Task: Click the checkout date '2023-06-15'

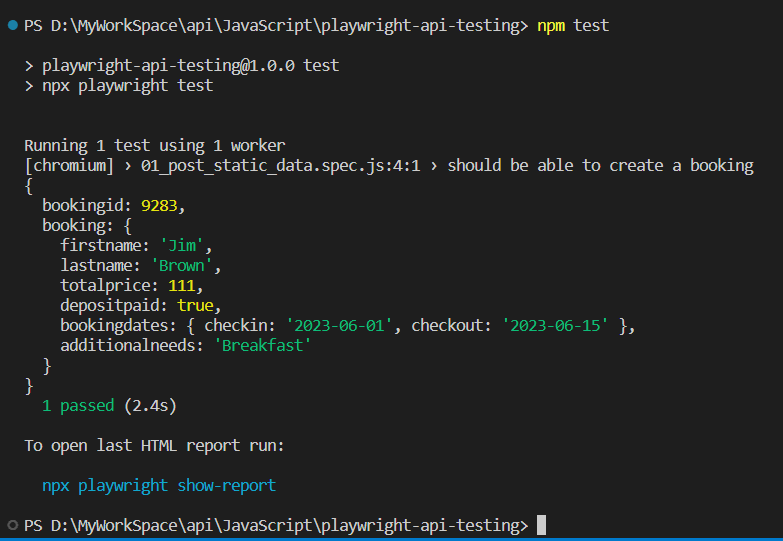Action: click(555, 325)
